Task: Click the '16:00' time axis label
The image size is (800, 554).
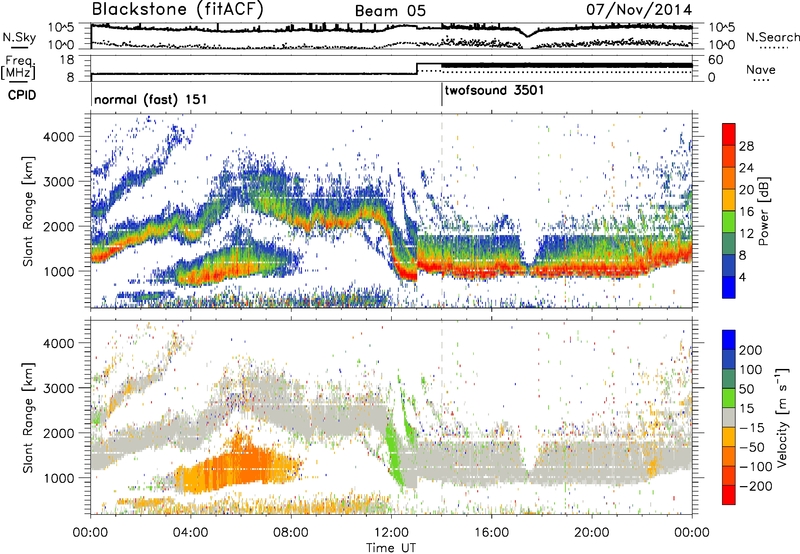Action: tap(491, 533)
